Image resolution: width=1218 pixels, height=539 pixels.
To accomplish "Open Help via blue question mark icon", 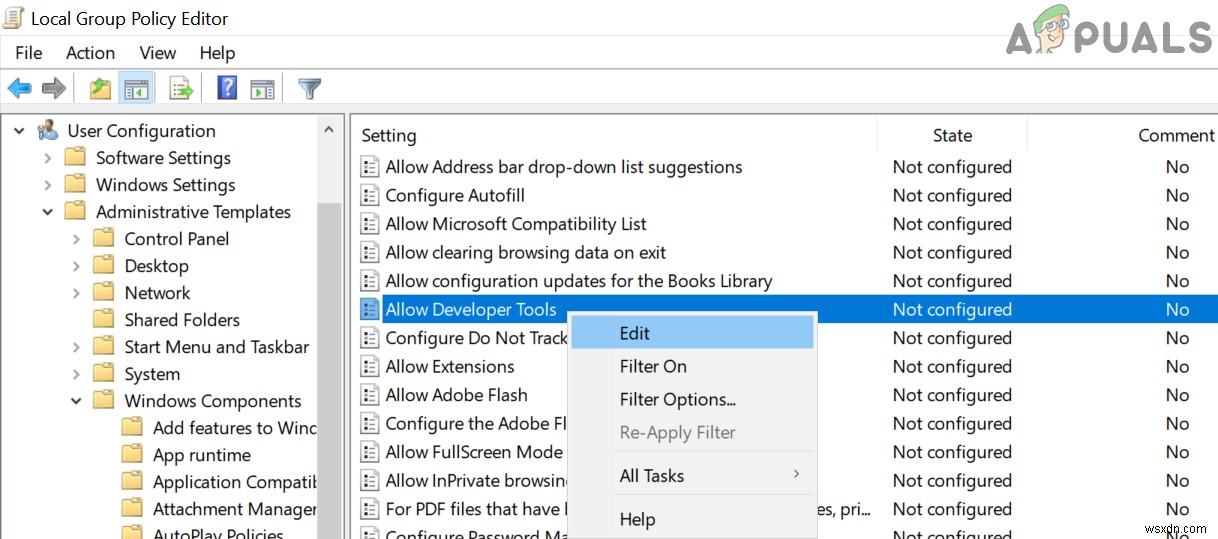I will tap(227, 89).
